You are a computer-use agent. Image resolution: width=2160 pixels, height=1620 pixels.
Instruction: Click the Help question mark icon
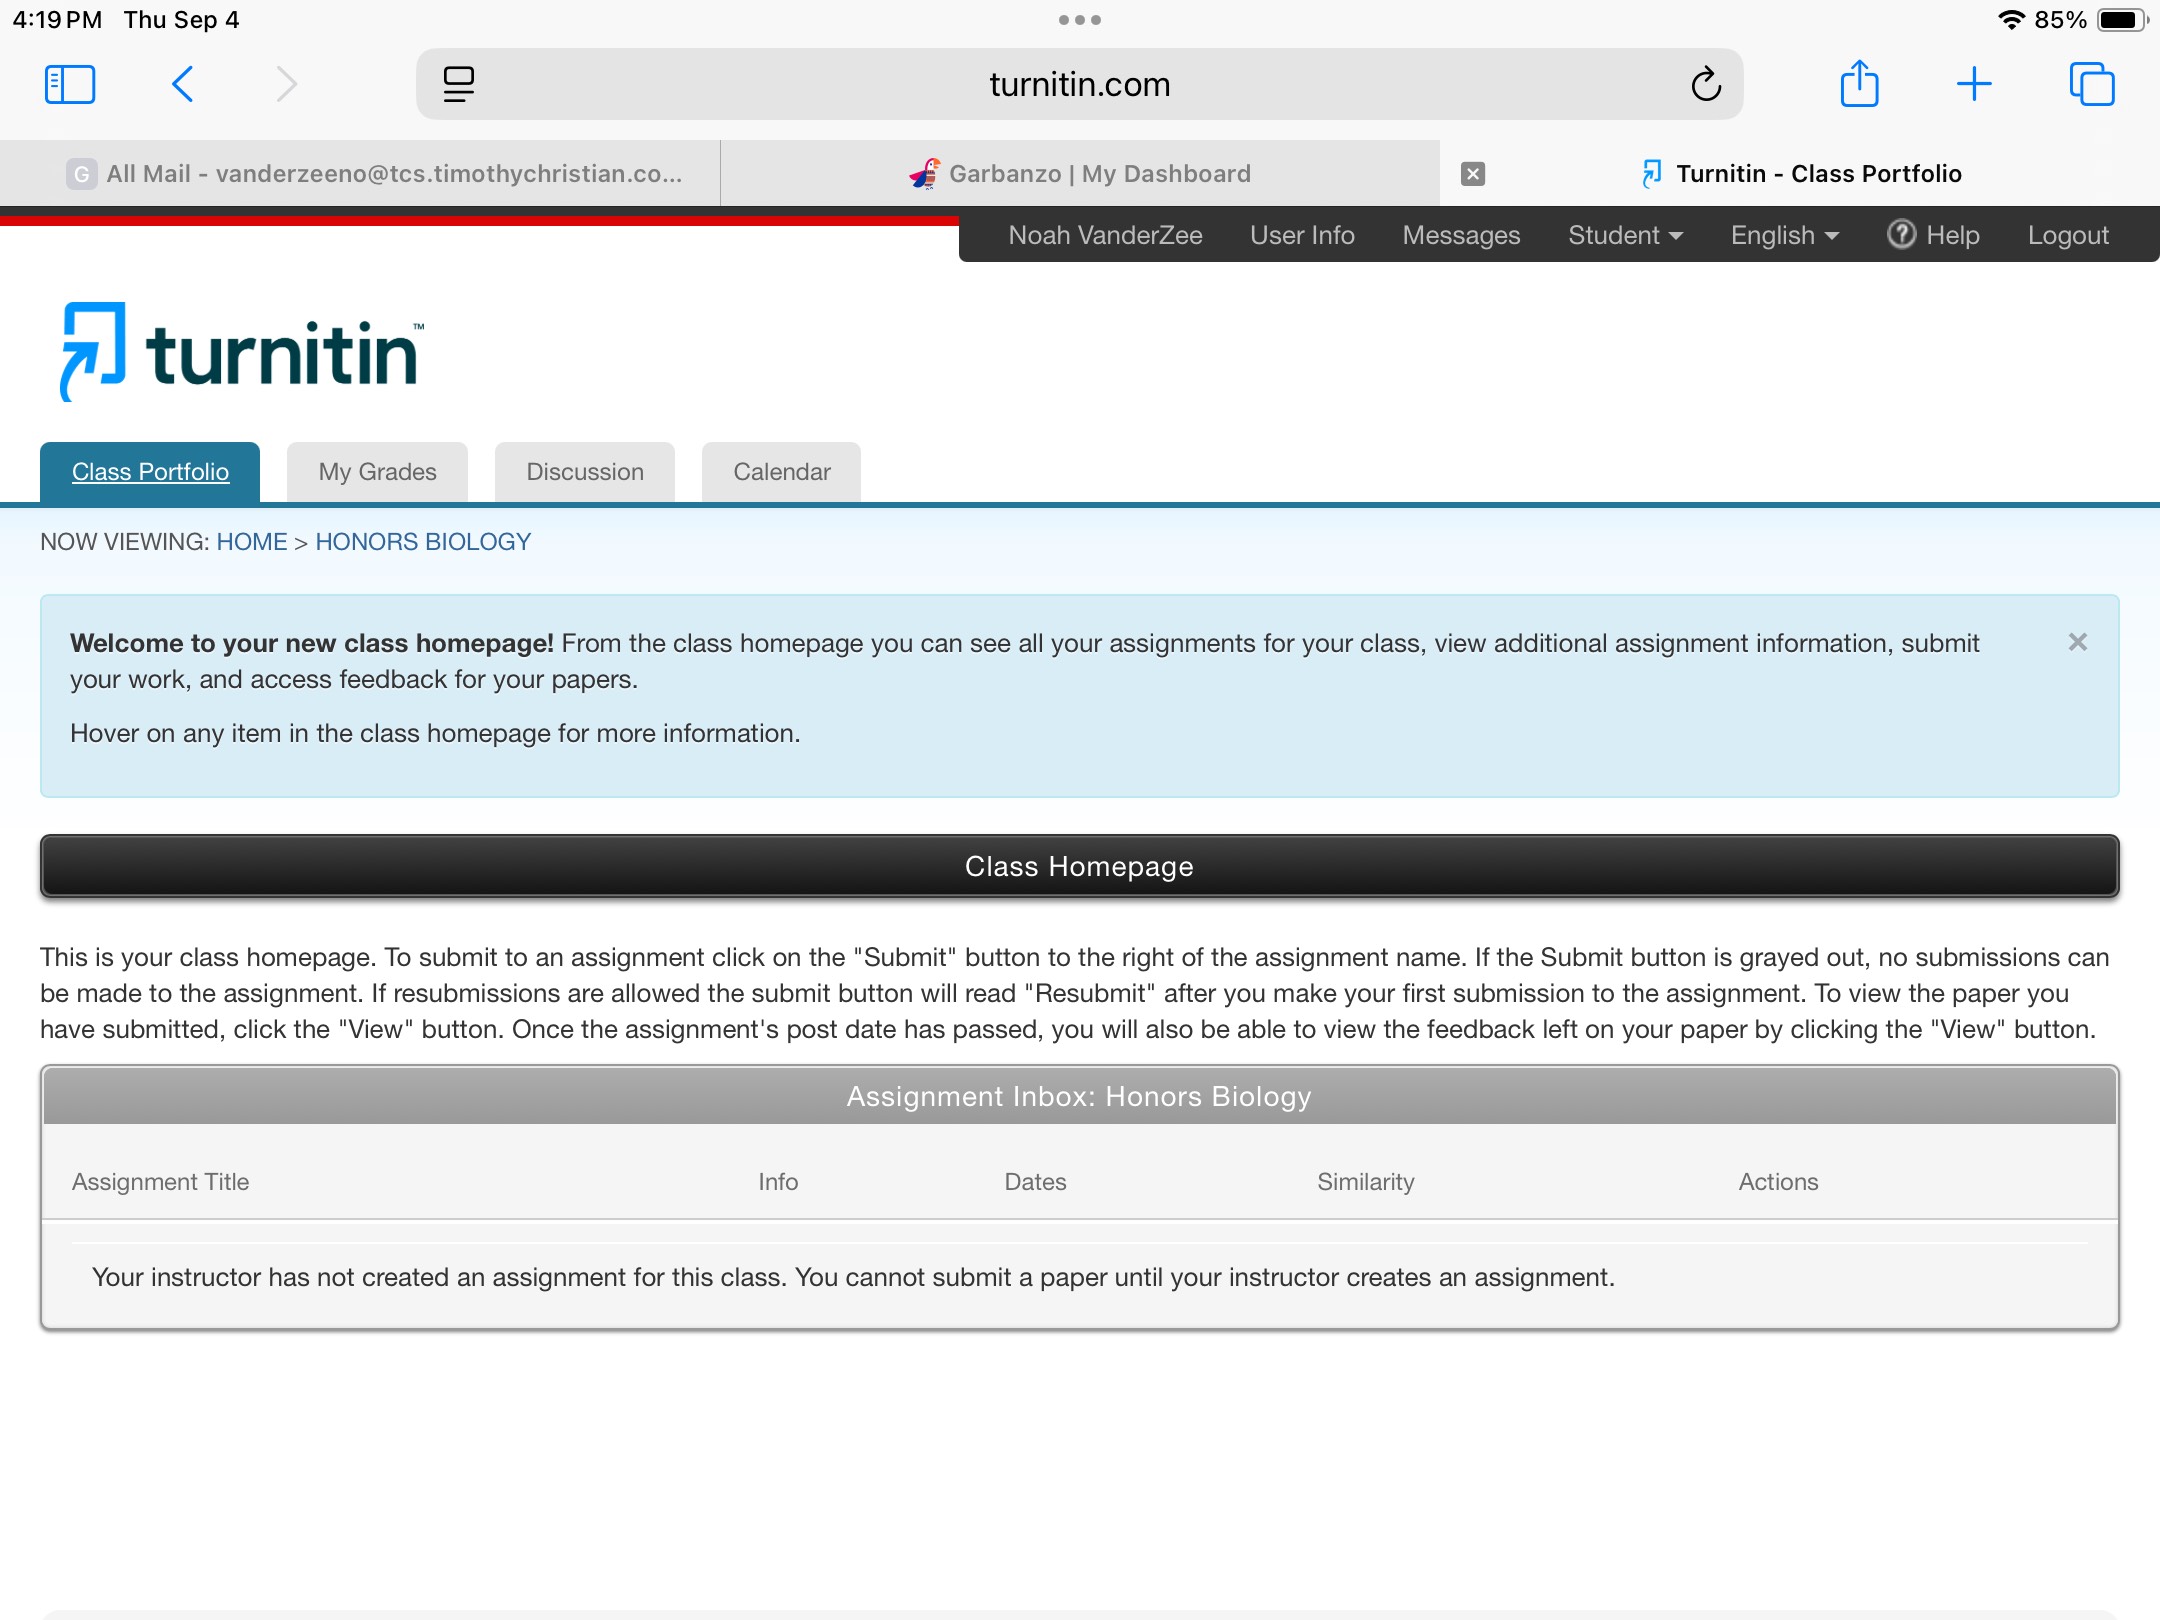pyautogui.click(x=1901, y=234)
